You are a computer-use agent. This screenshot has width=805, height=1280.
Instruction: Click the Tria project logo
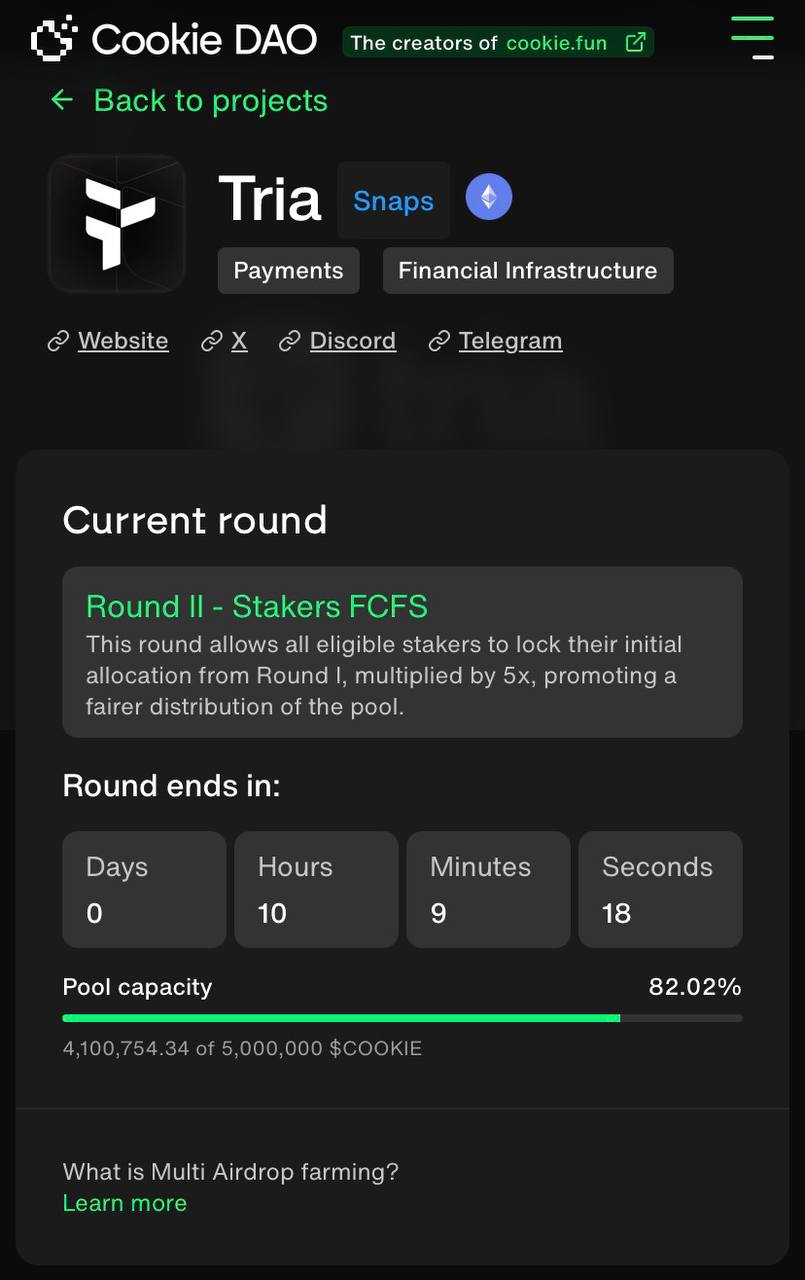tap(117, 224)
